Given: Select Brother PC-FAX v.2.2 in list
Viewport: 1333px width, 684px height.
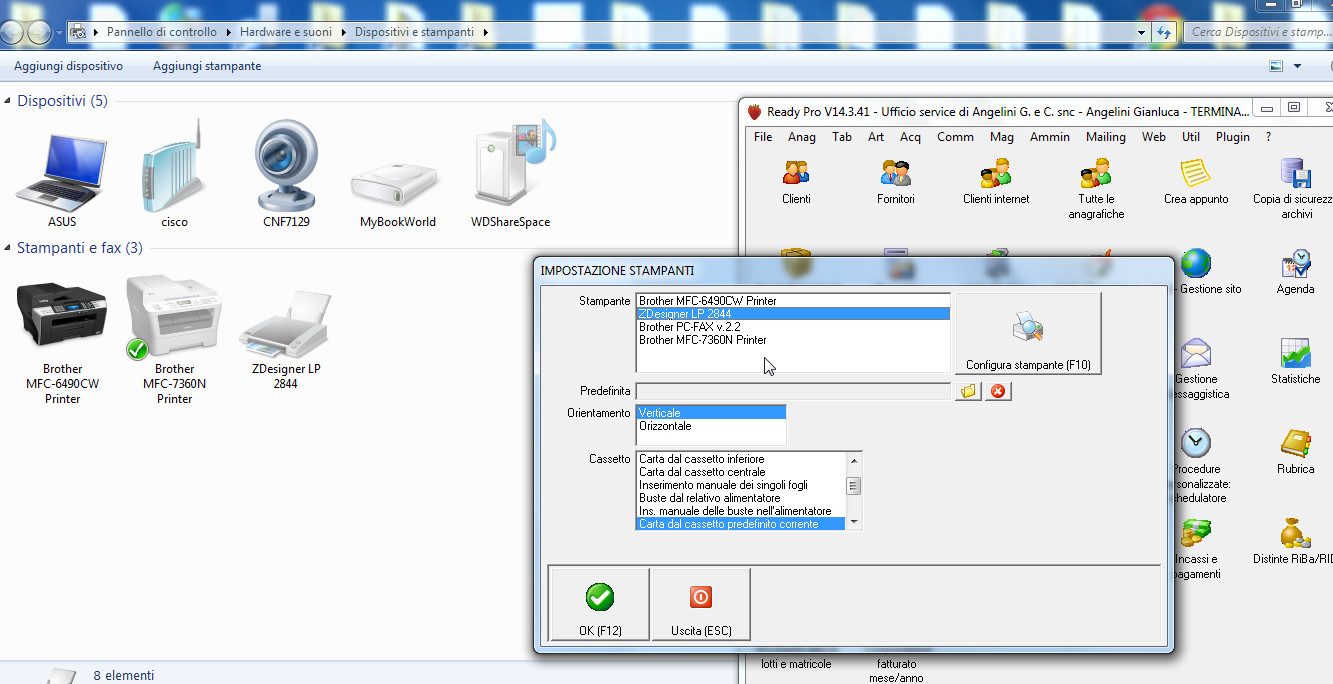Looking at the screenshot, I should pos(793,326).
